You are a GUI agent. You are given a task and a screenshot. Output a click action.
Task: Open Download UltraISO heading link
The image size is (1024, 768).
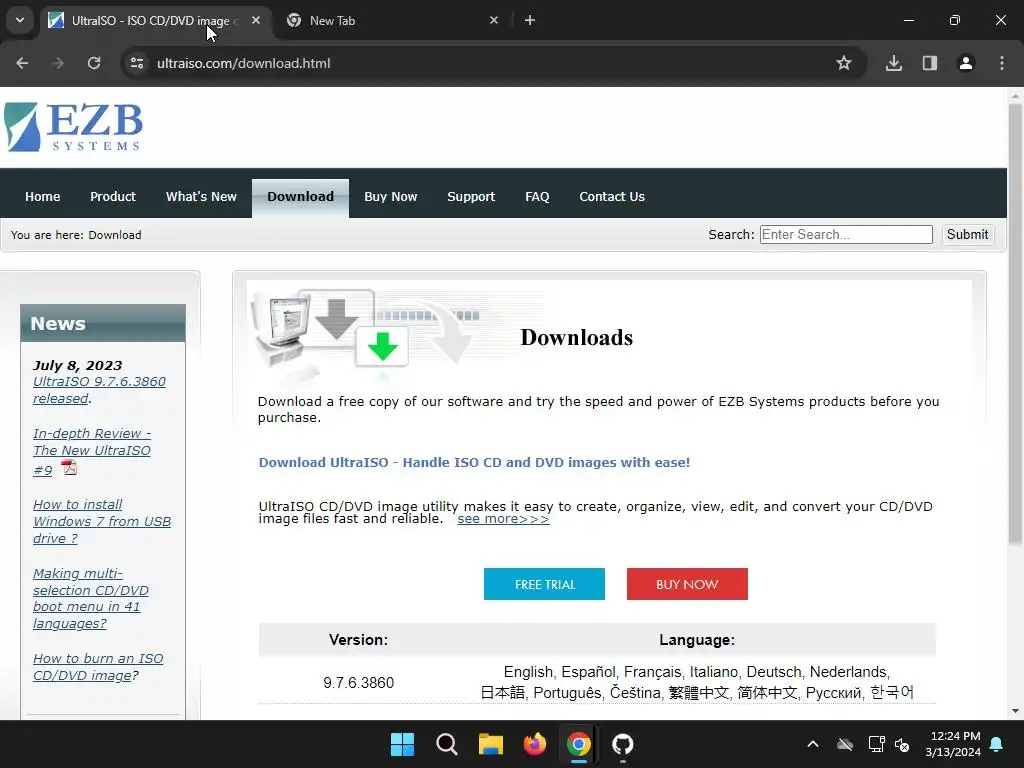(x=474, y=462)
